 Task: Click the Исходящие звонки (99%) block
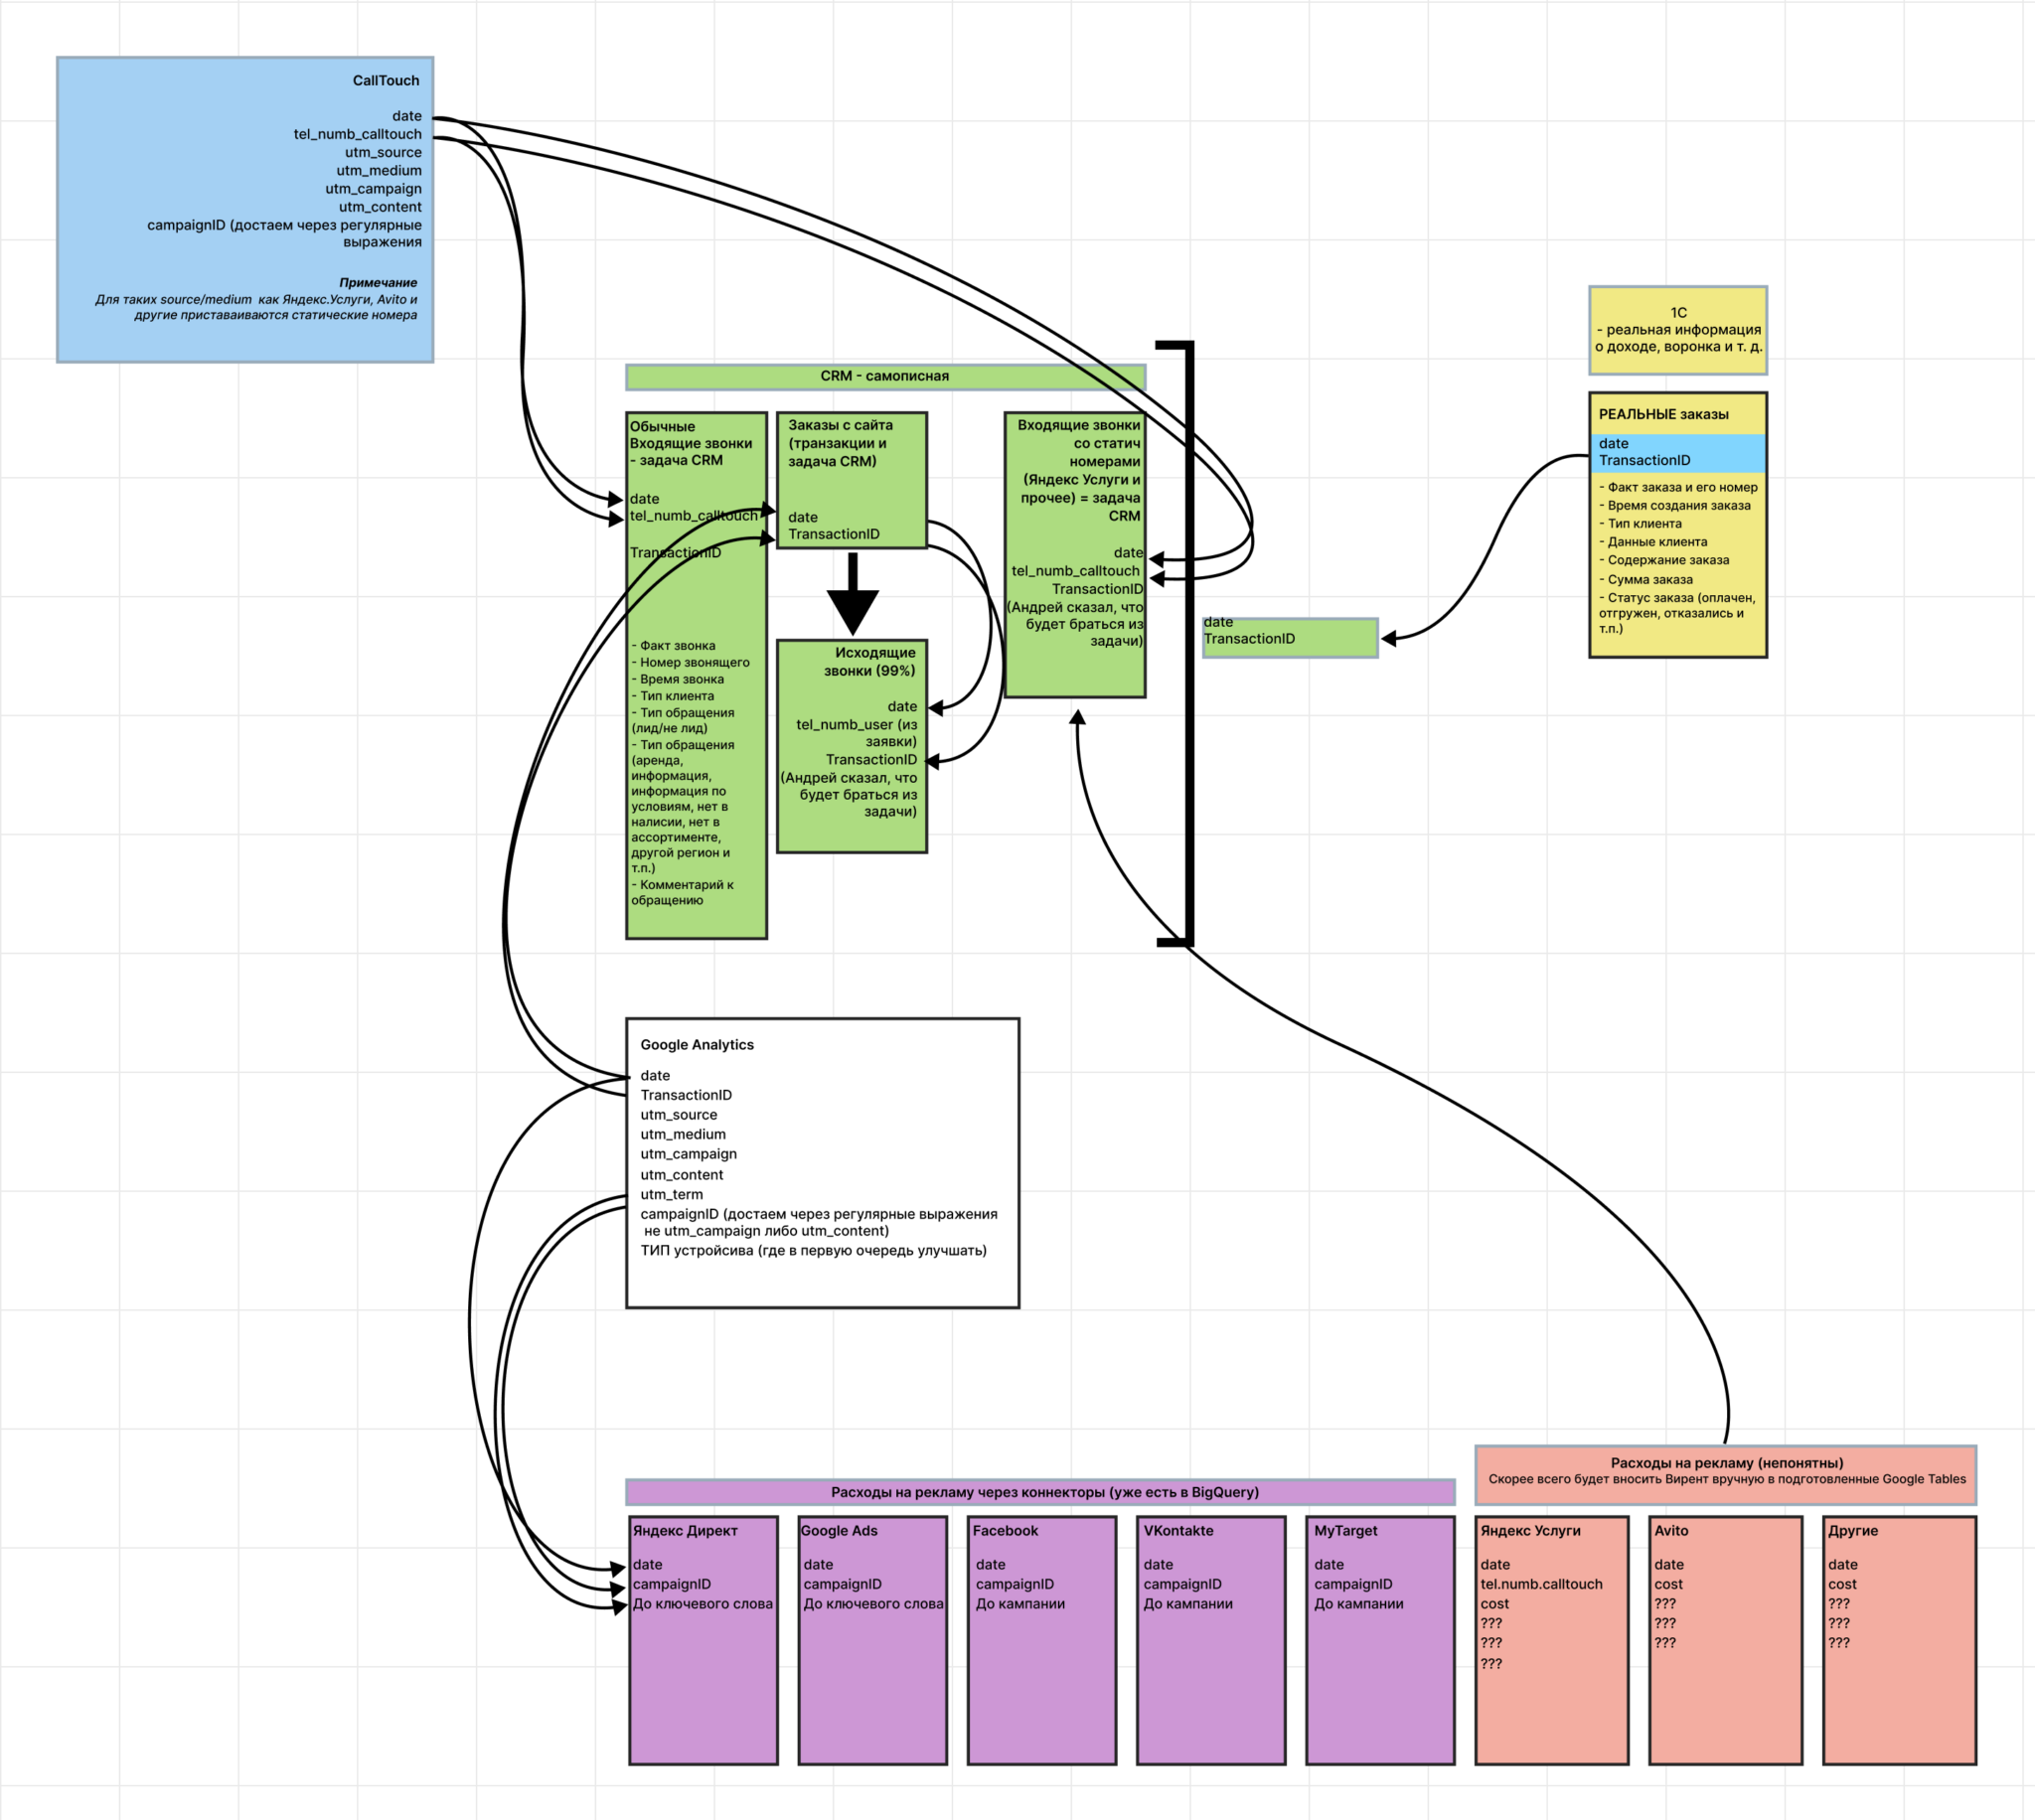(852, 746)
